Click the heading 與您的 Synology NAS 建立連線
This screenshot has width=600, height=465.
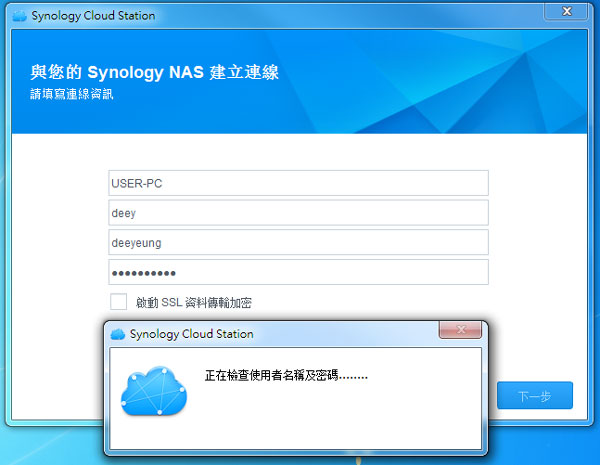point(155,73)
